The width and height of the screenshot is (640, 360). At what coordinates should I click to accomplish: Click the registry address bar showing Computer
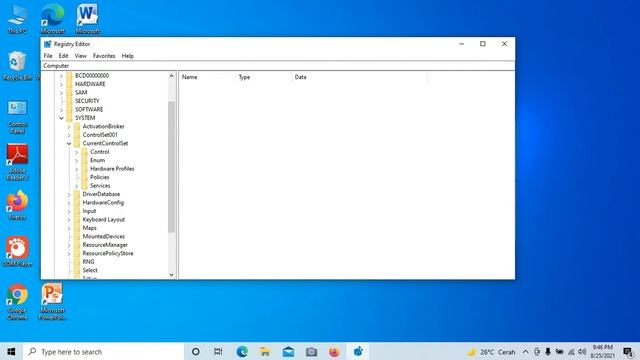(x=278, y=66)
